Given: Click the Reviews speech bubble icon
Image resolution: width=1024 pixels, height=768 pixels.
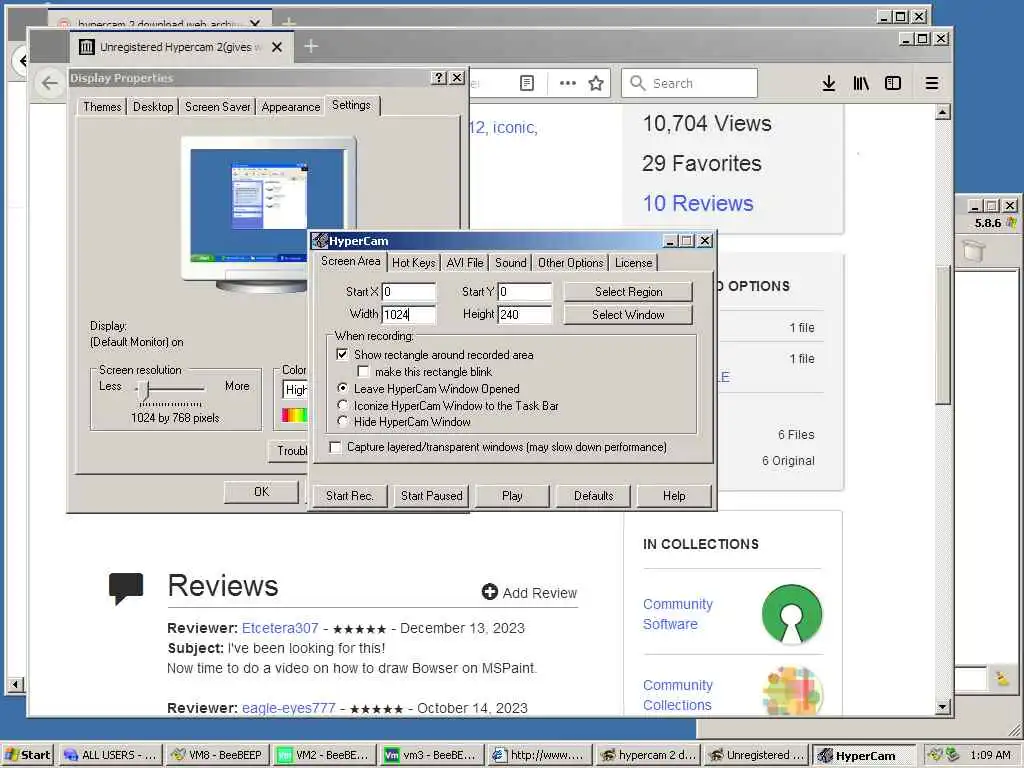Looking at the screenshot, I should [x=126, y=588].
